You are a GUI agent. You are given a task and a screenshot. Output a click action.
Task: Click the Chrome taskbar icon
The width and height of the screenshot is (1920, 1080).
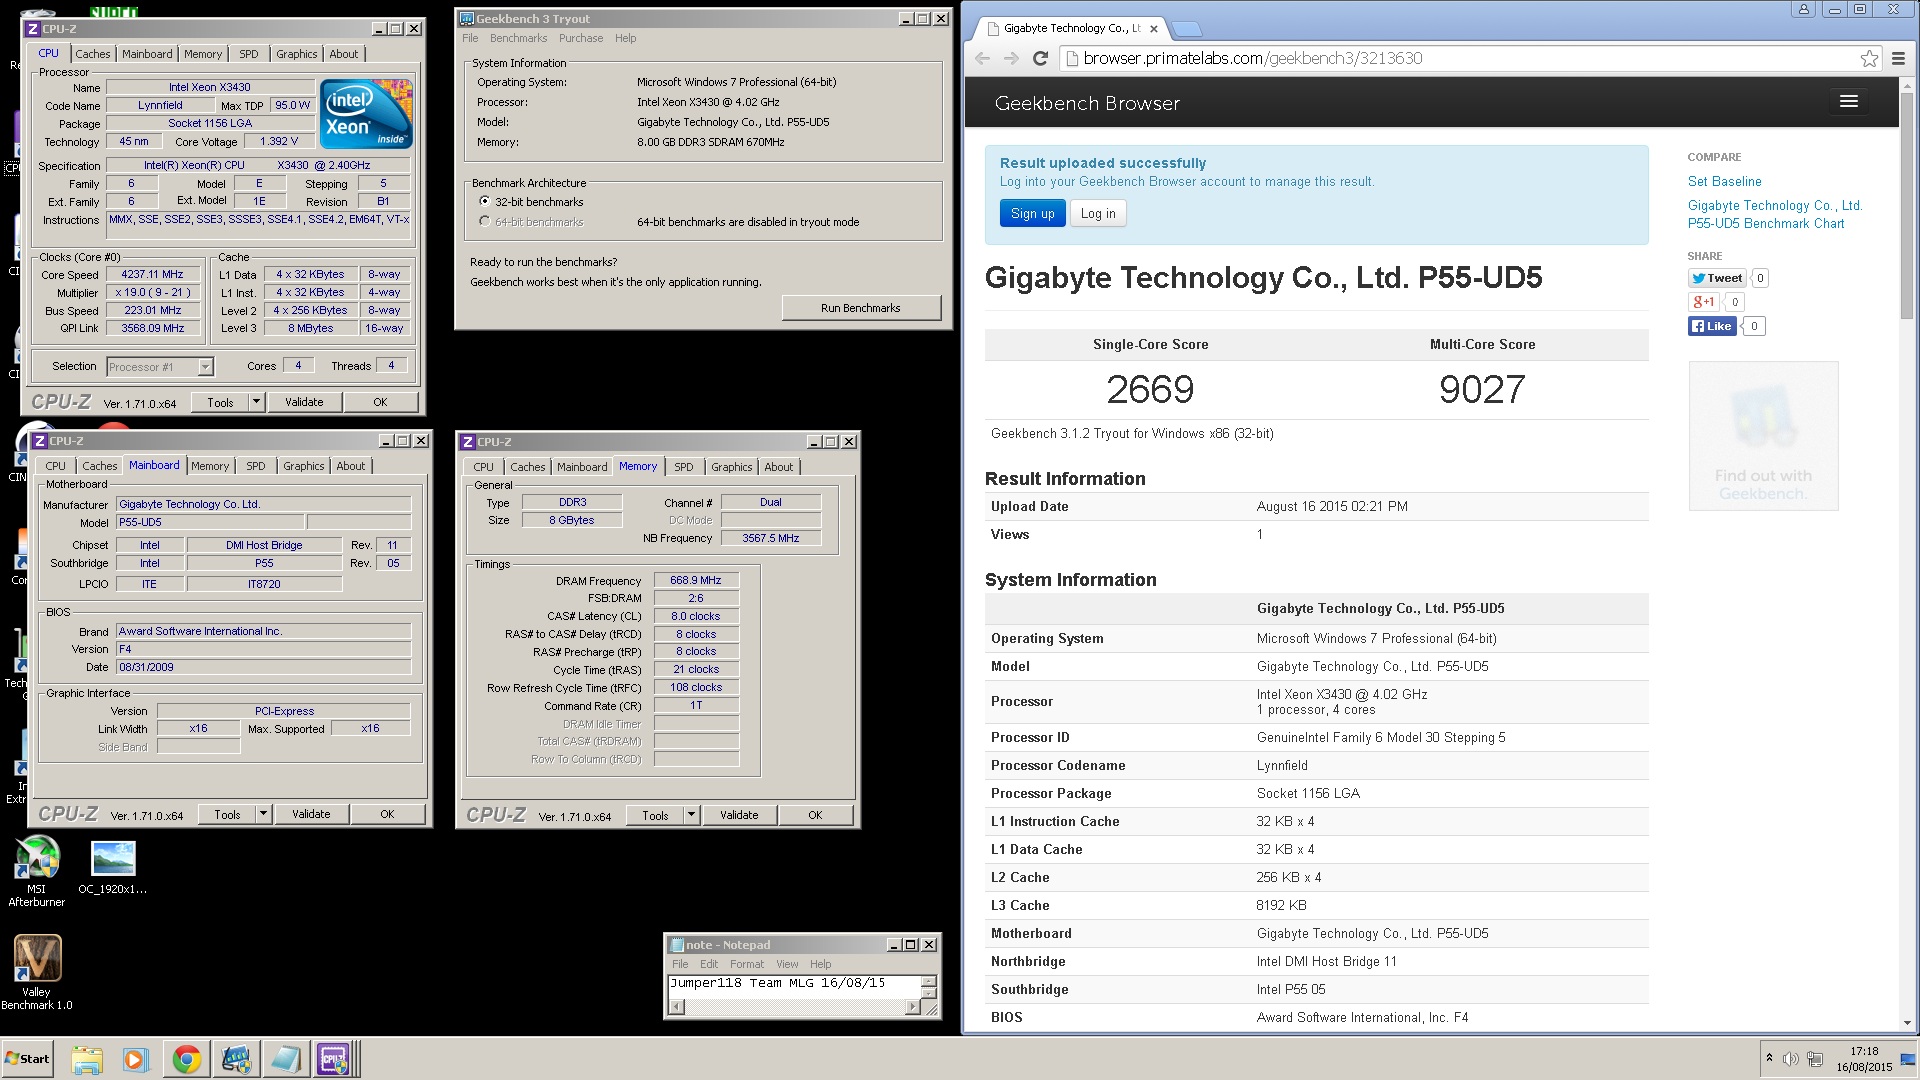tap(186, 1059)
